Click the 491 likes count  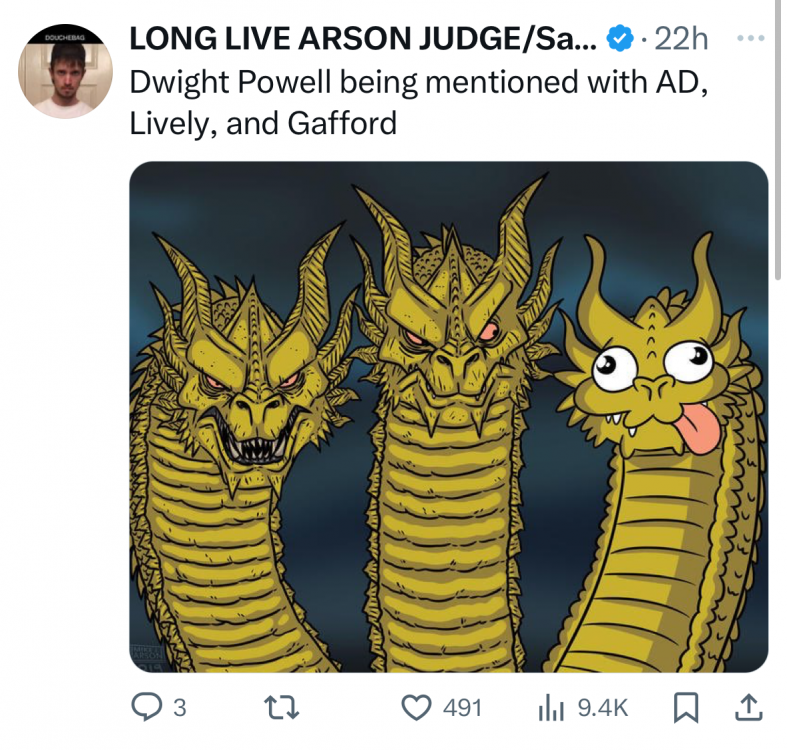[x=462, y=708]
